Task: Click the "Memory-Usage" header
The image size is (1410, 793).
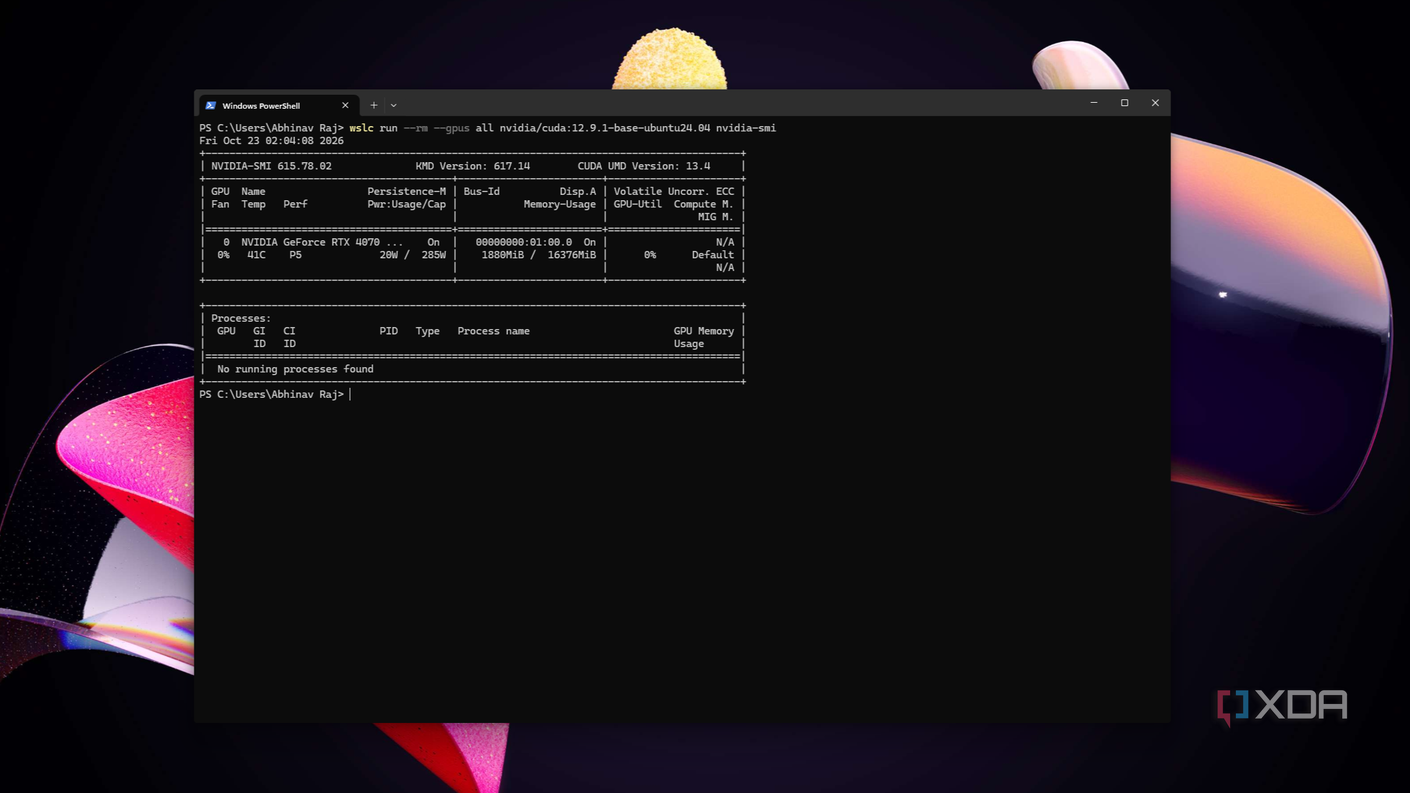Action: (560, 204)
